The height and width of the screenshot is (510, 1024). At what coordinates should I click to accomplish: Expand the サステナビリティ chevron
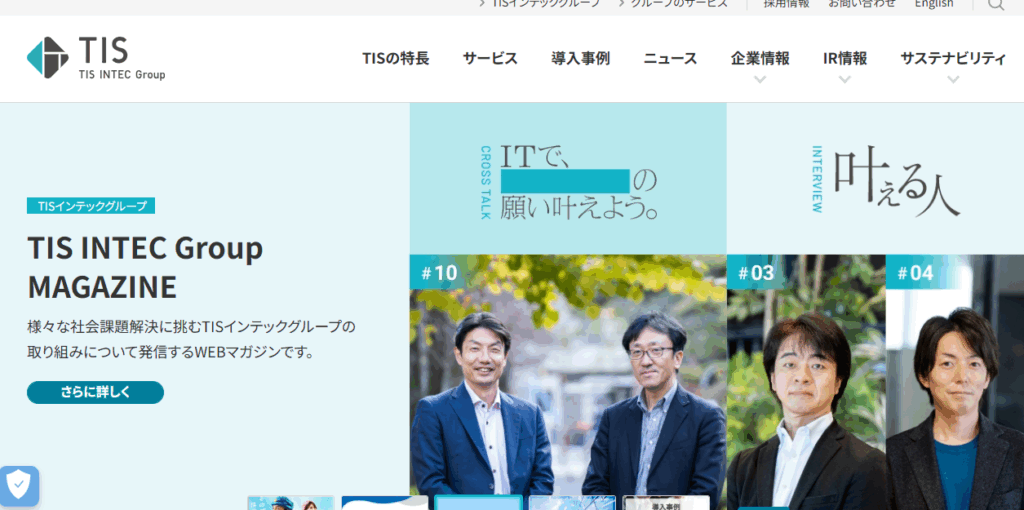pyautogui.click(x=953, y=80)
